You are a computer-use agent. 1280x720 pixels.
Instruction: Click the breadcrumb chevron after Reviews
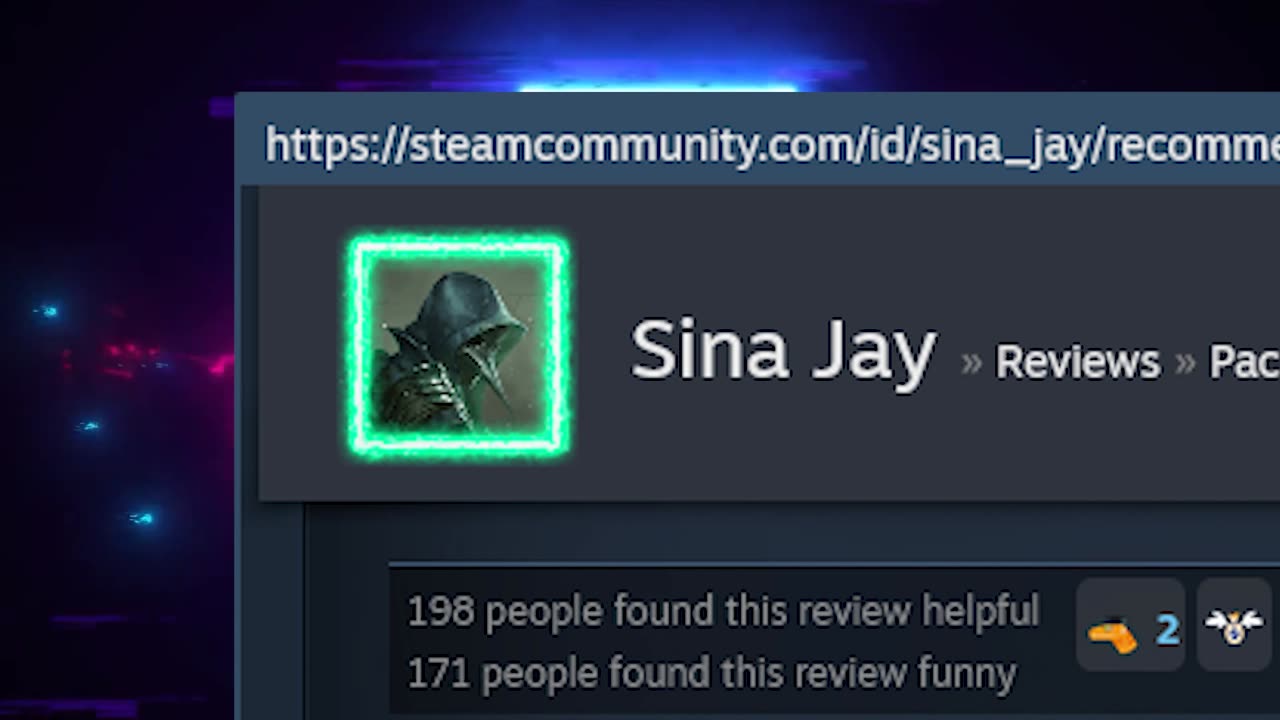pyautogui.click(x=1185, y=362)
